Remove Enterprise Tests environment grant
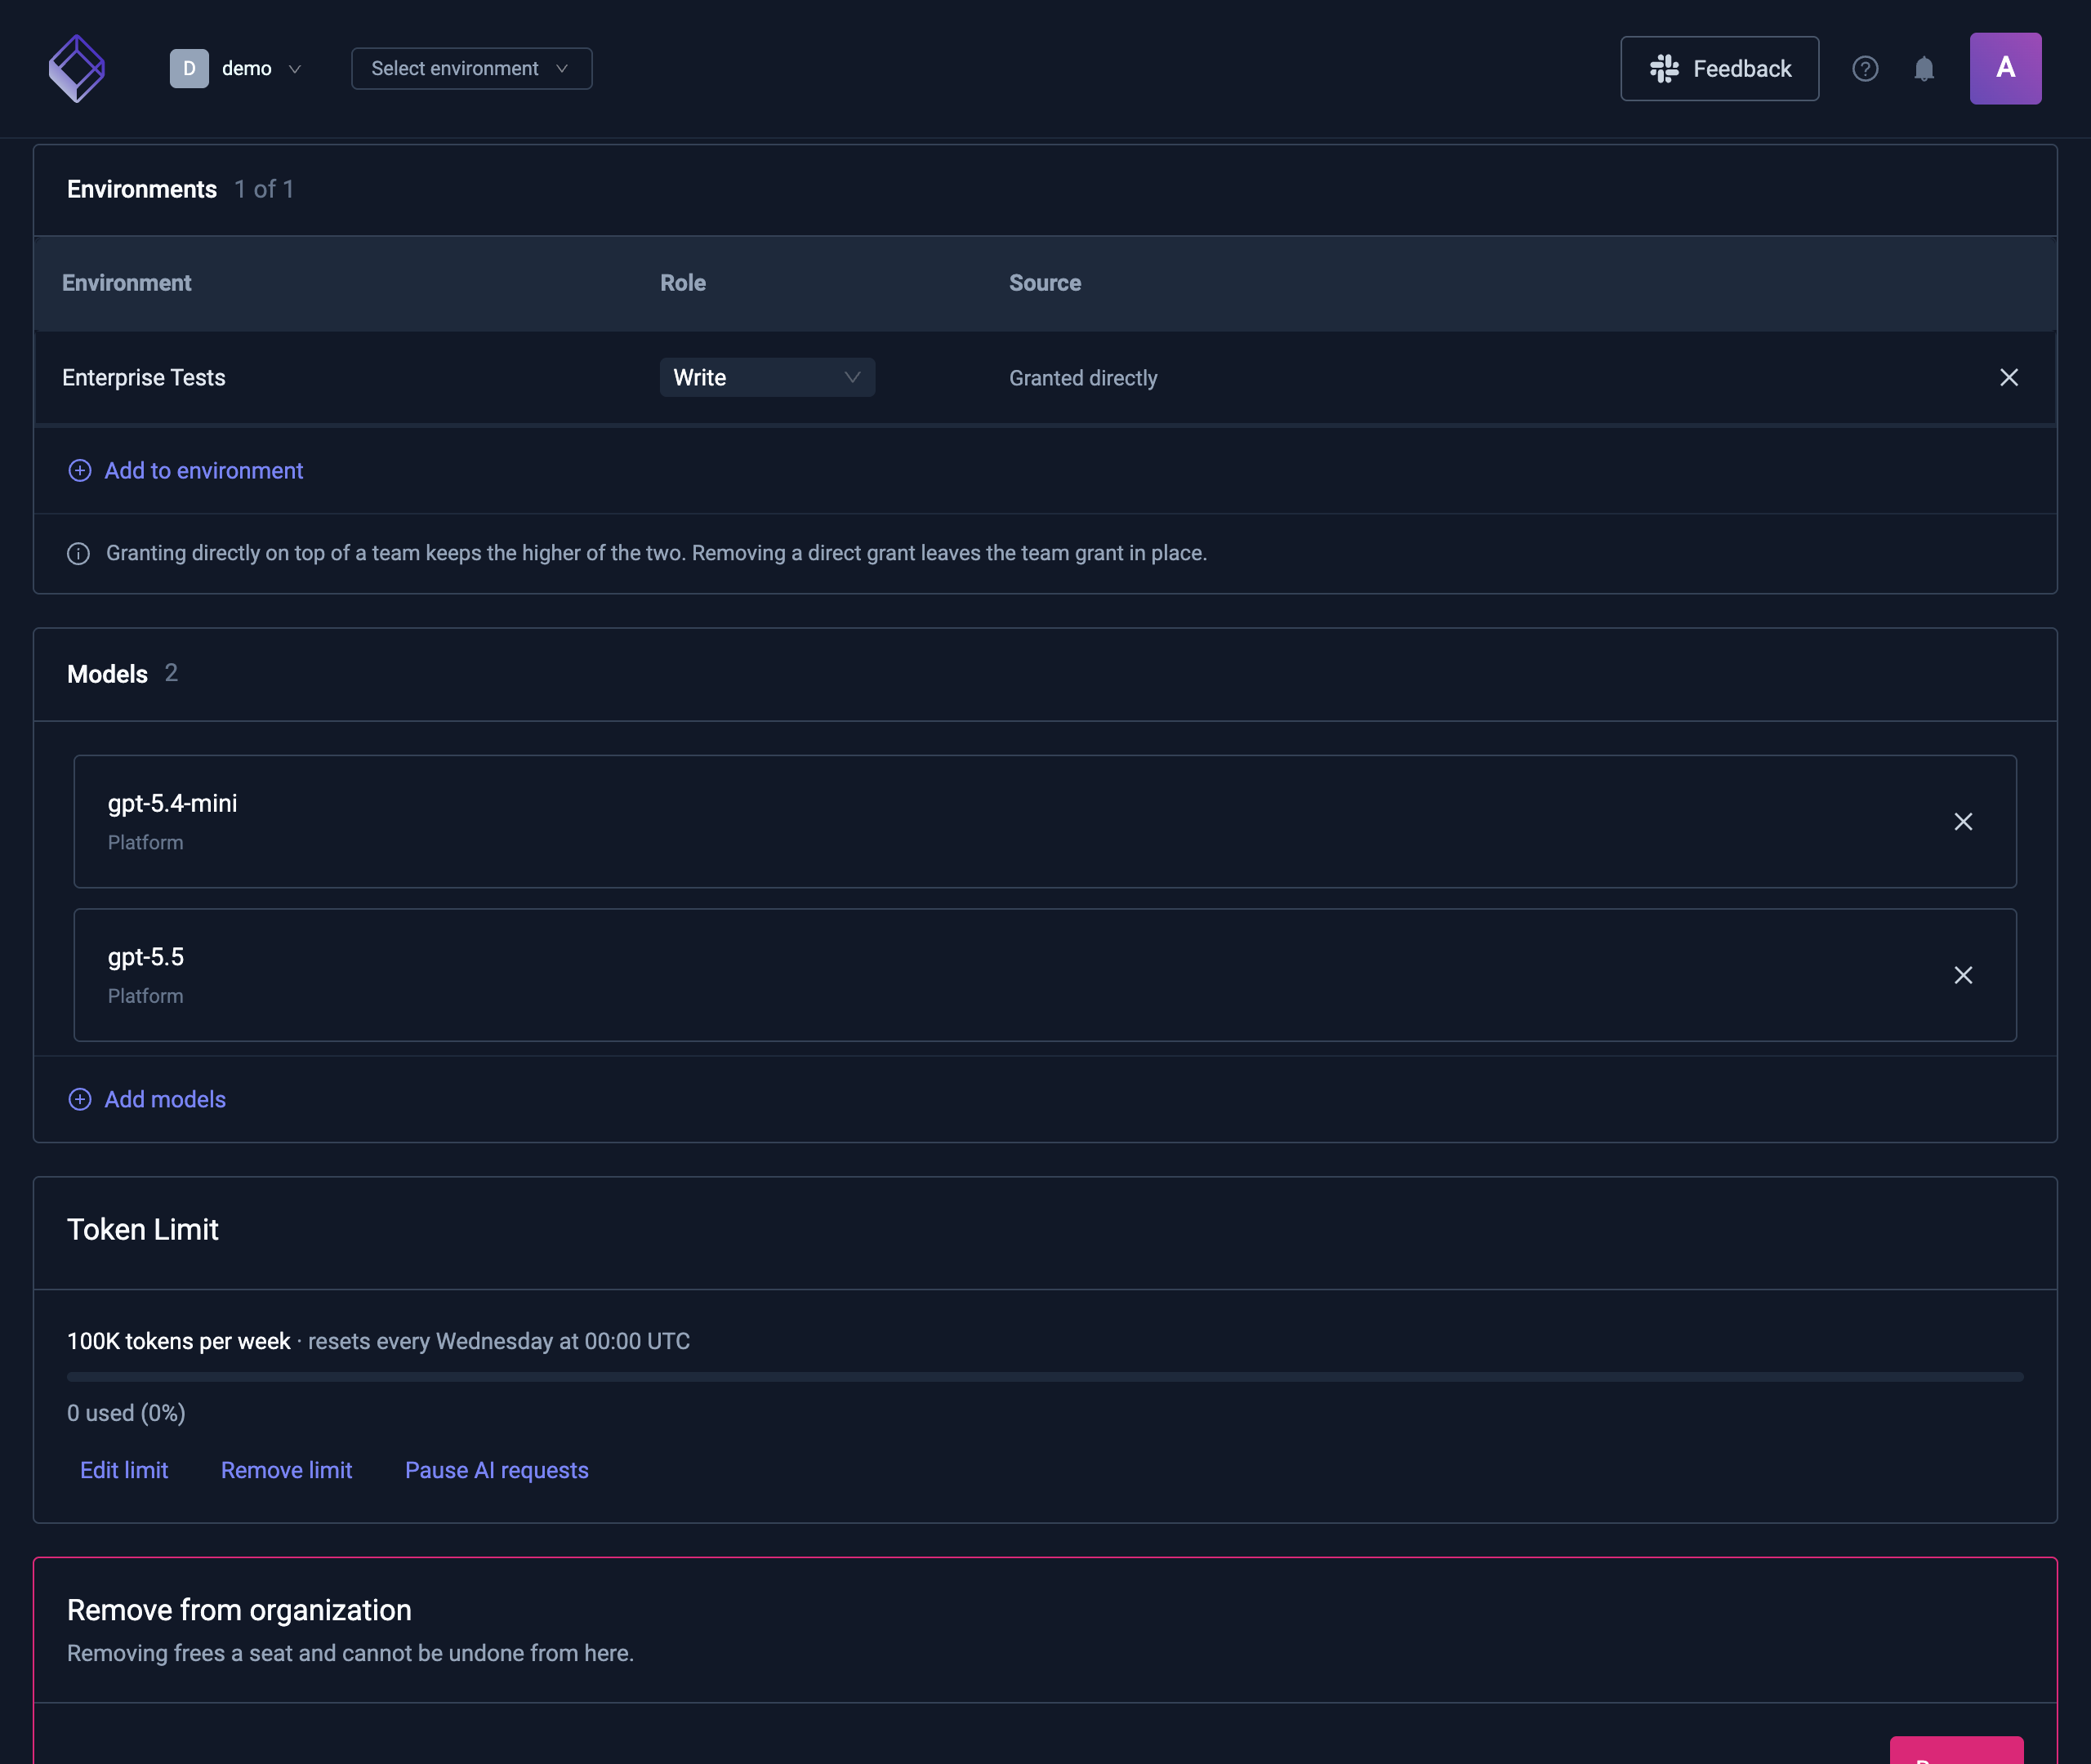Viewport: 2091px width, 1764px height. (2009, 377)
